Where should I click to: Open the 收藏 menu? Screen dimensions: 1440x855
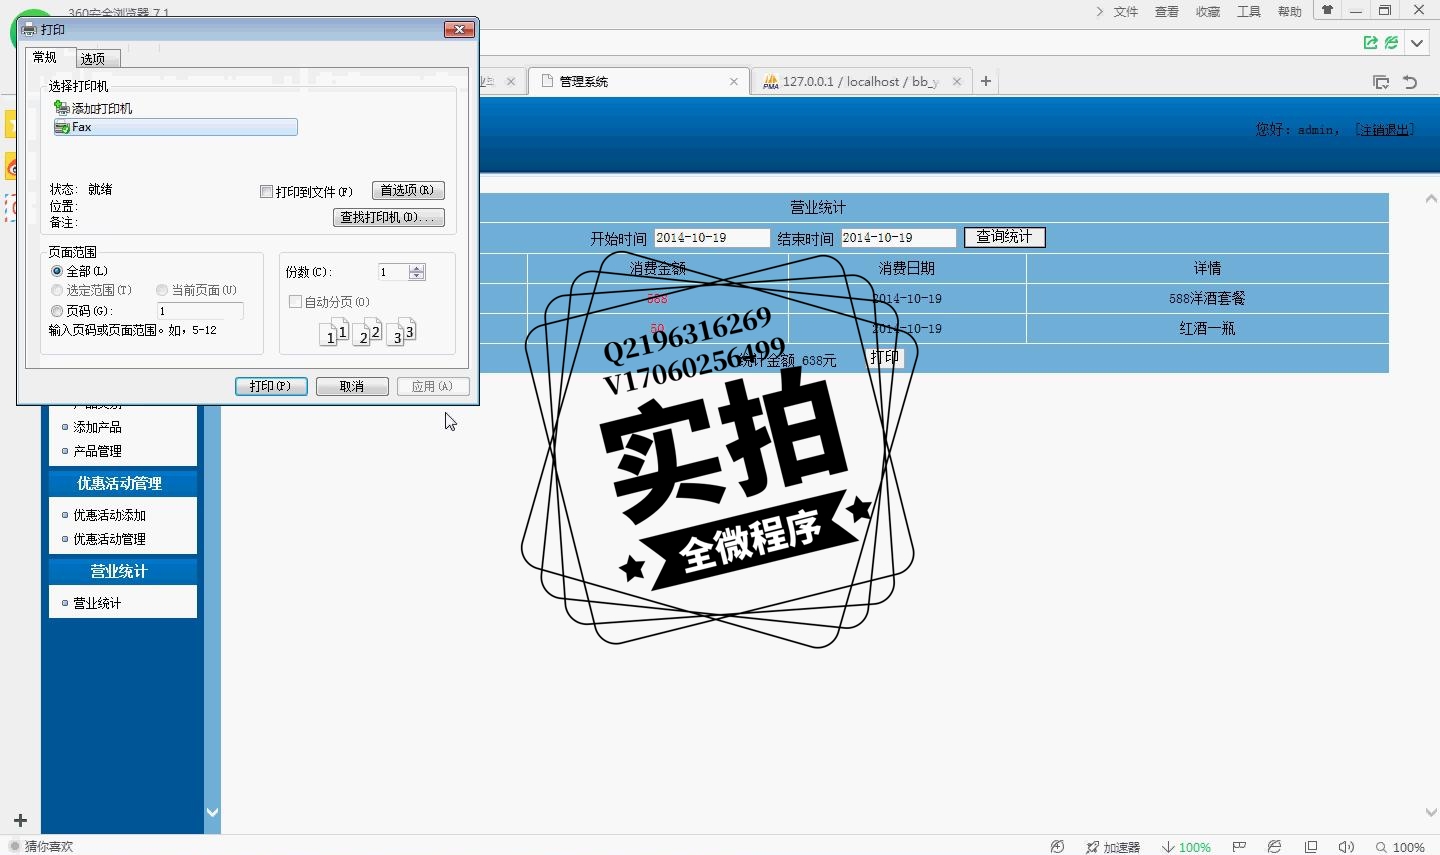[1208, 12]
